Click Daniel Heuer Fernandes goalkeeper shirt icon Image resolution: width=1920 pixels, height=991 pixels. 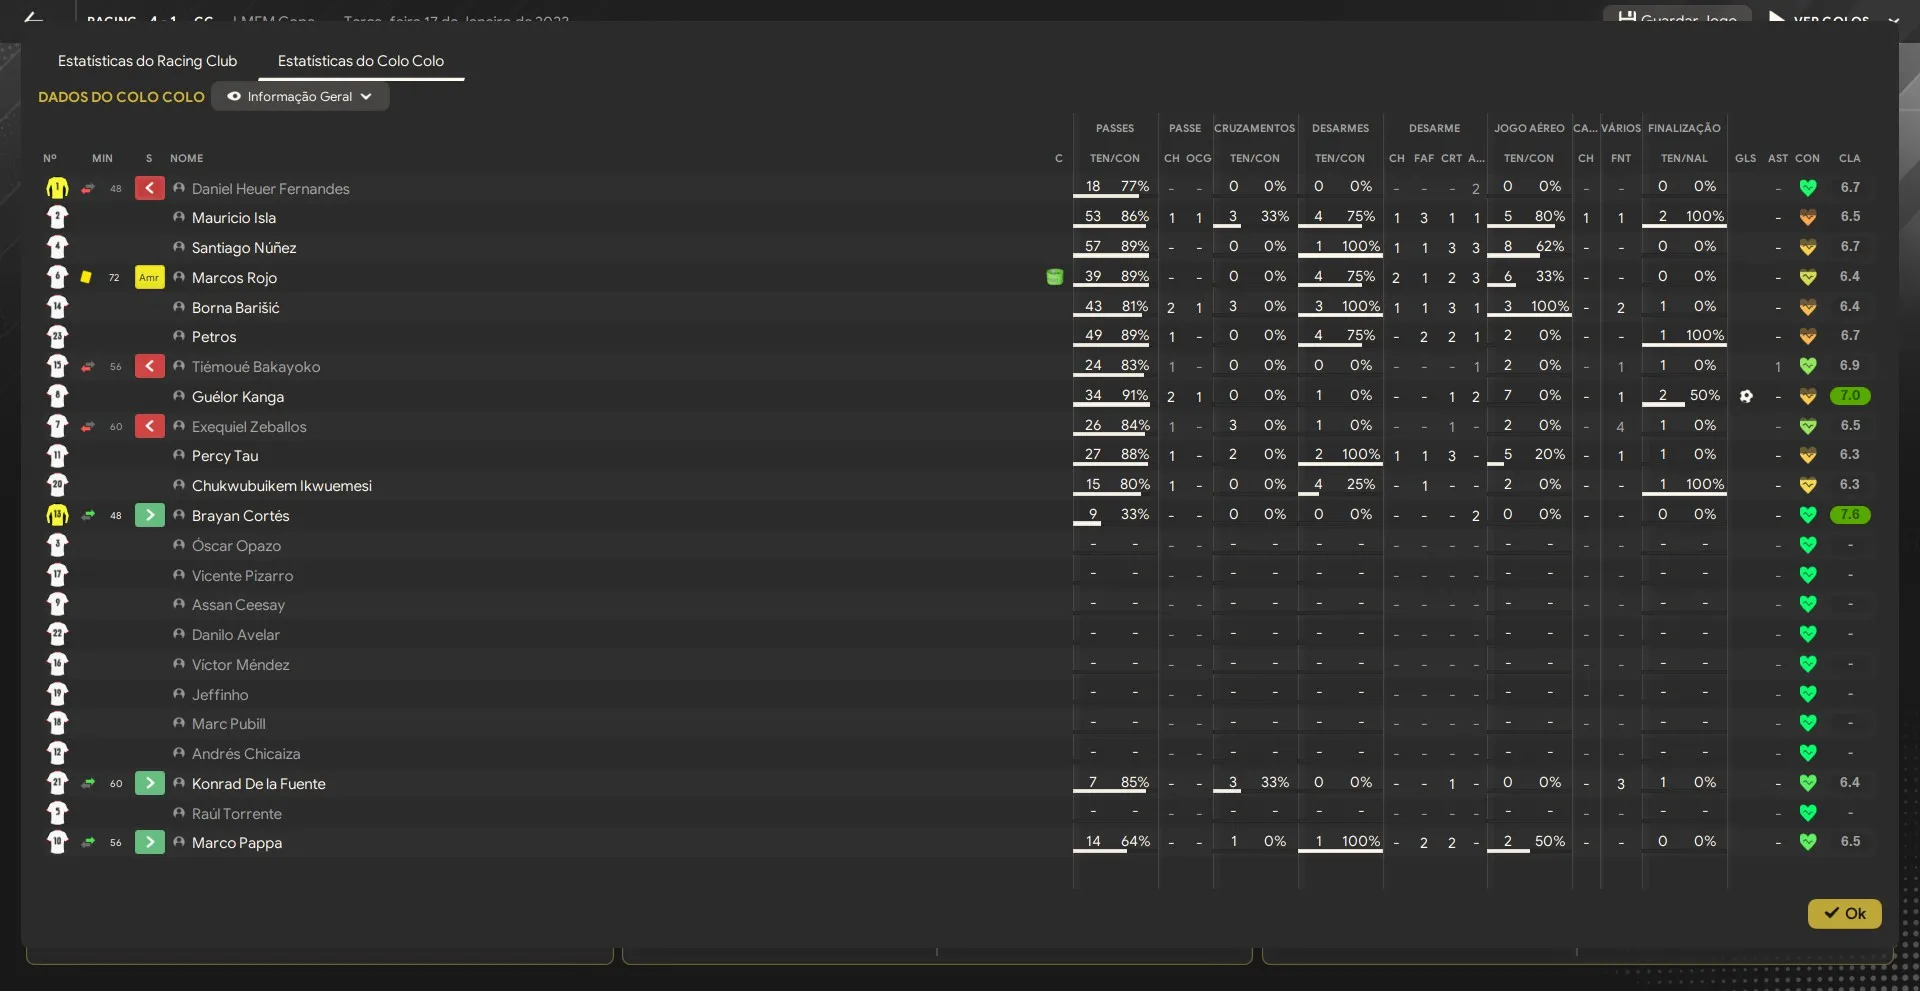point(57,188)
